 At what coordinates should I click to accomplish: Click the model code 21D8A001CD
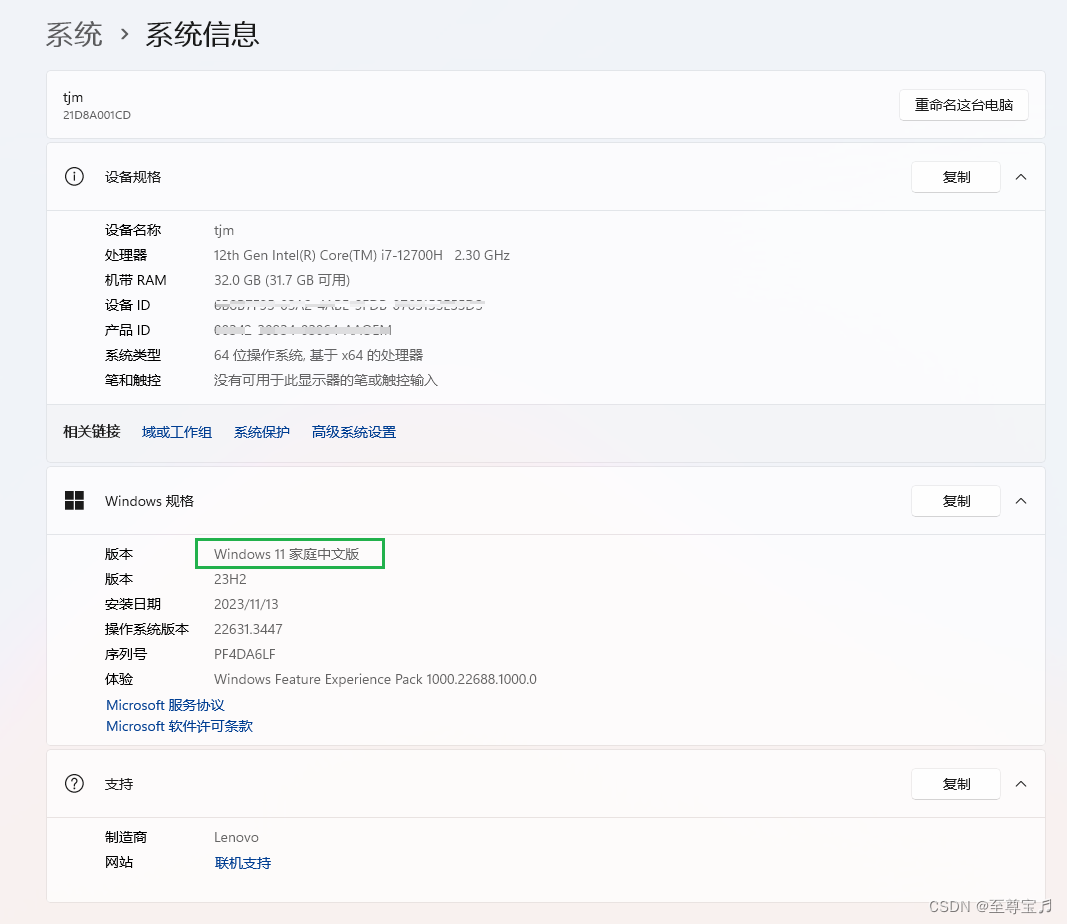97,115
